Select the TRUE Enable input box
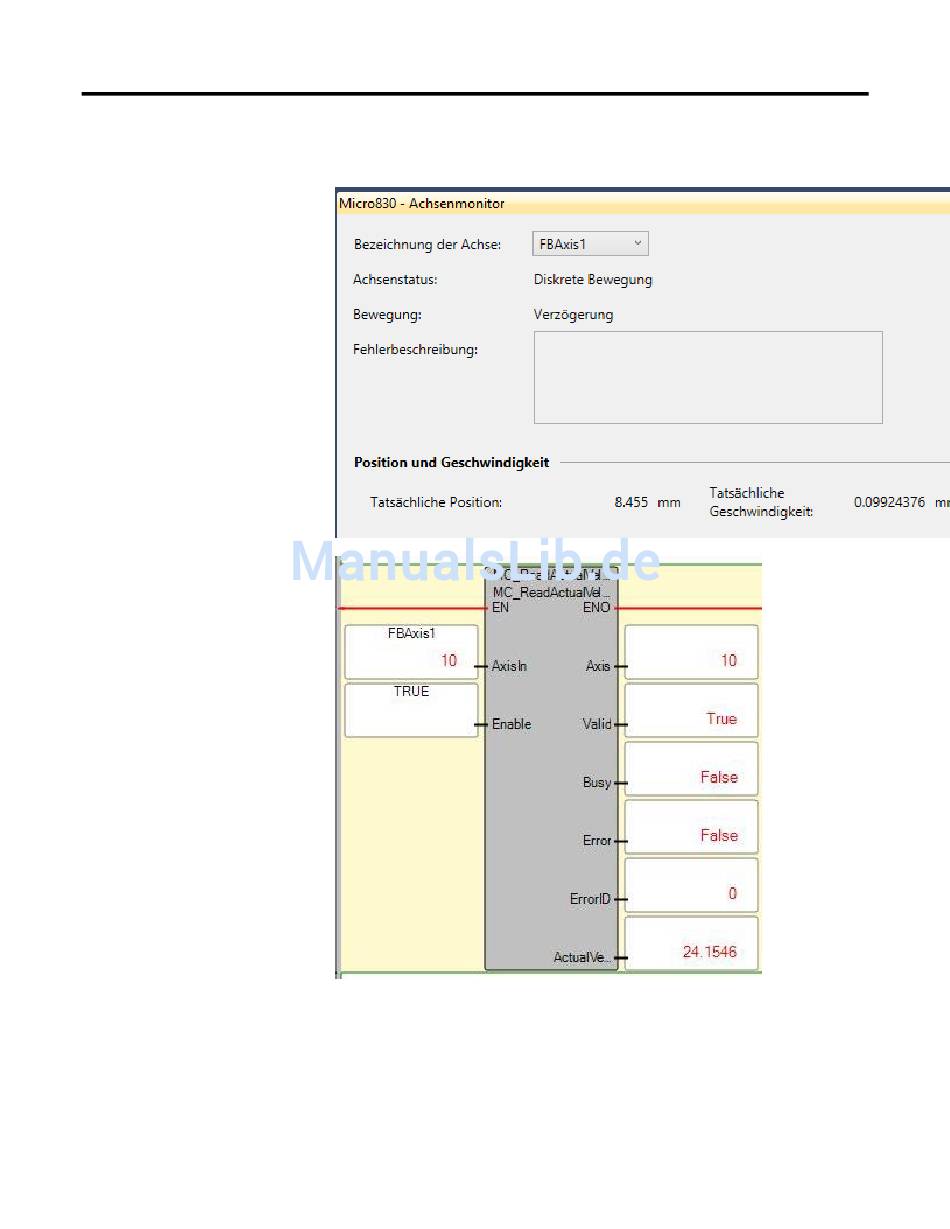The image size is (950, 1229). click(x=411, y=710)
